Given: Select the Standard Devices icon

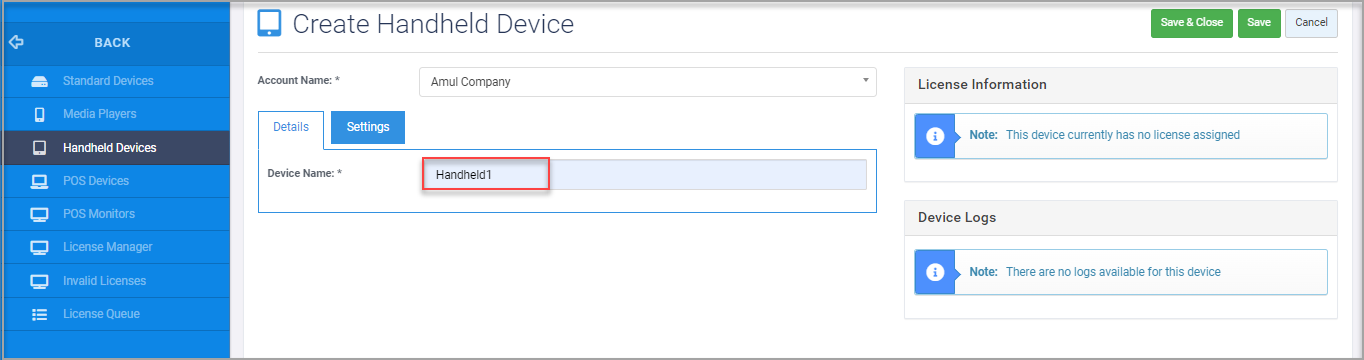Looking at the screenshot, I should tap(40, 81).
